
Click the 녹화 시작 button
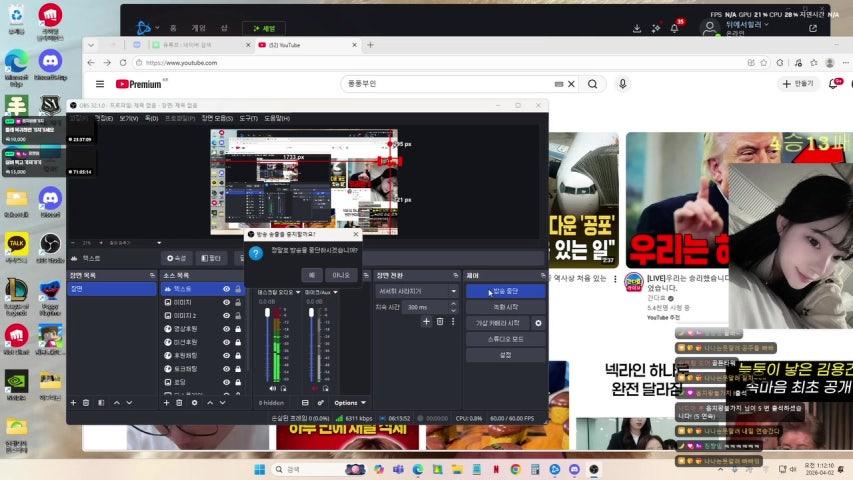click(x=505, y=307)
